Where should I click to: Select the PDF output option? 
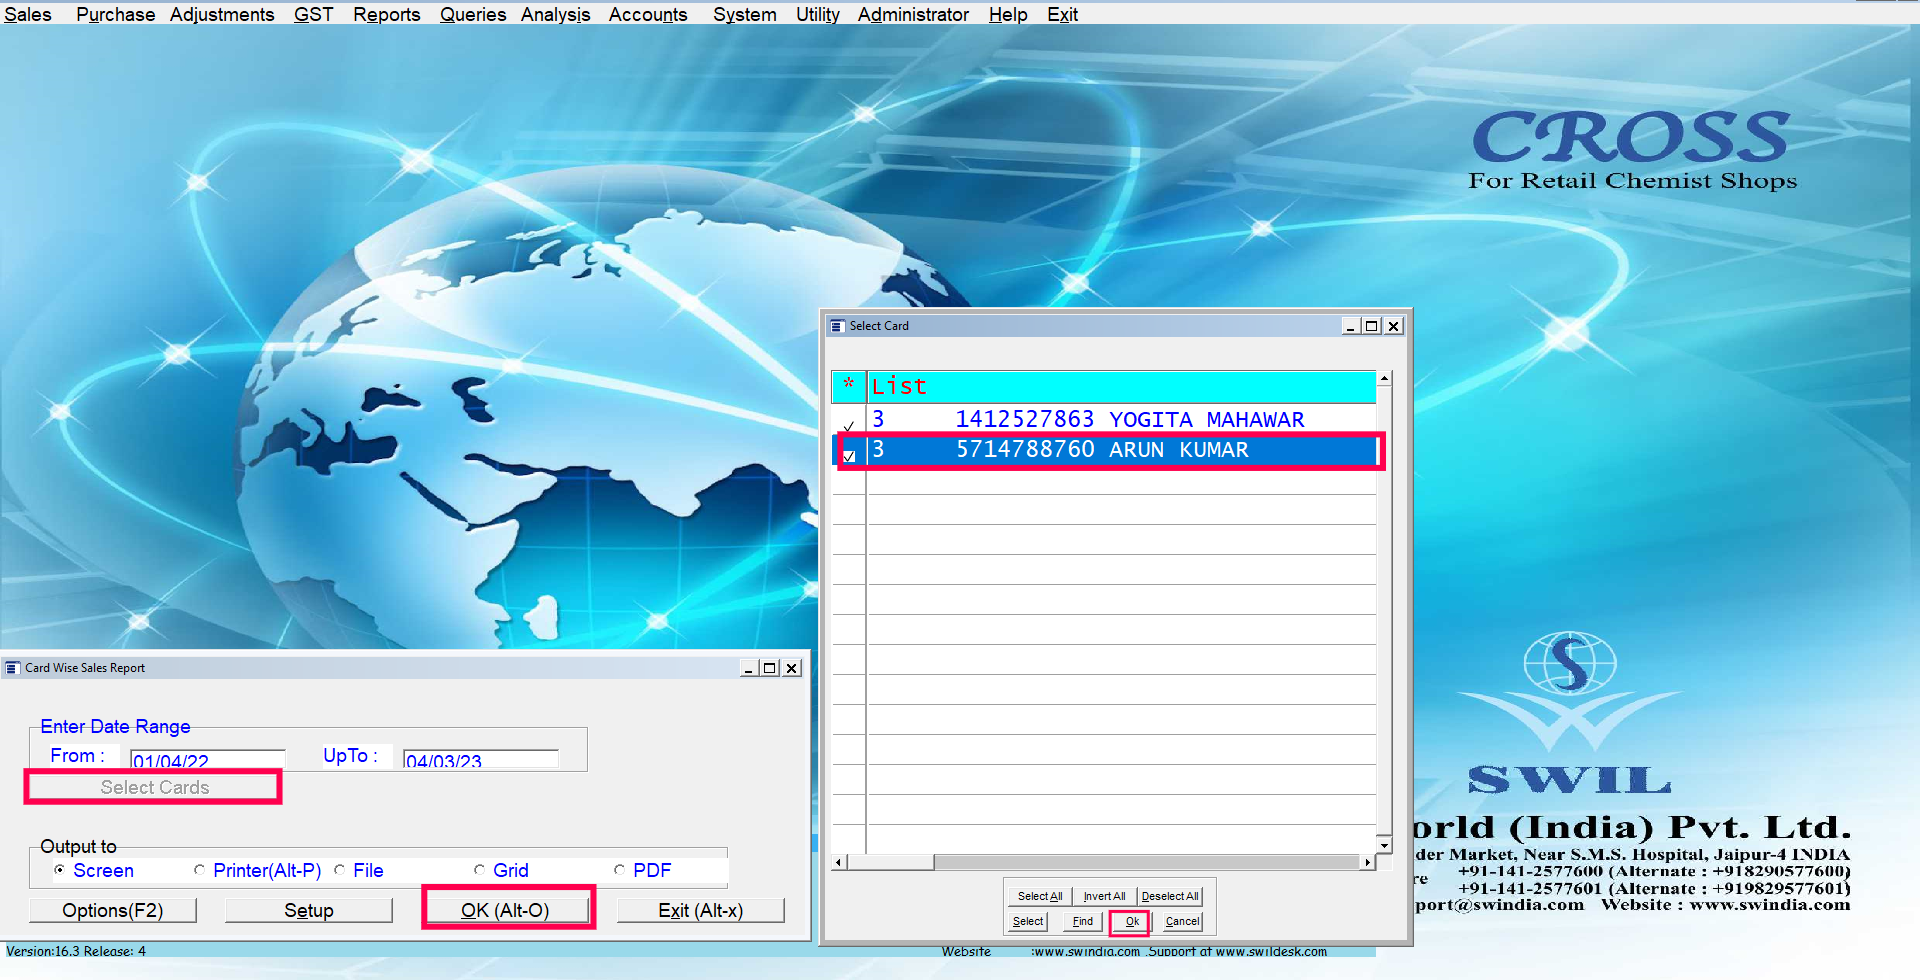643,870
